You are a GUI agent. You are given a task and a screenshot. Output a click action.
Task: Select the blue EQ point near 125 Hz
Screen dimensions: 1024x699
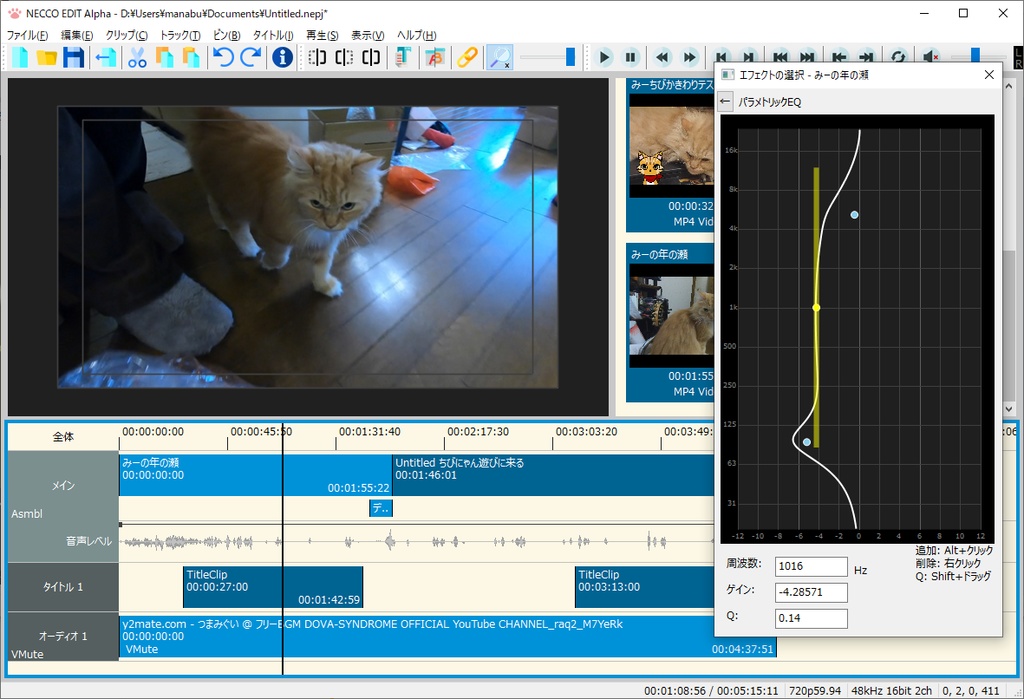pyautogui.click(x=807, y=442)
